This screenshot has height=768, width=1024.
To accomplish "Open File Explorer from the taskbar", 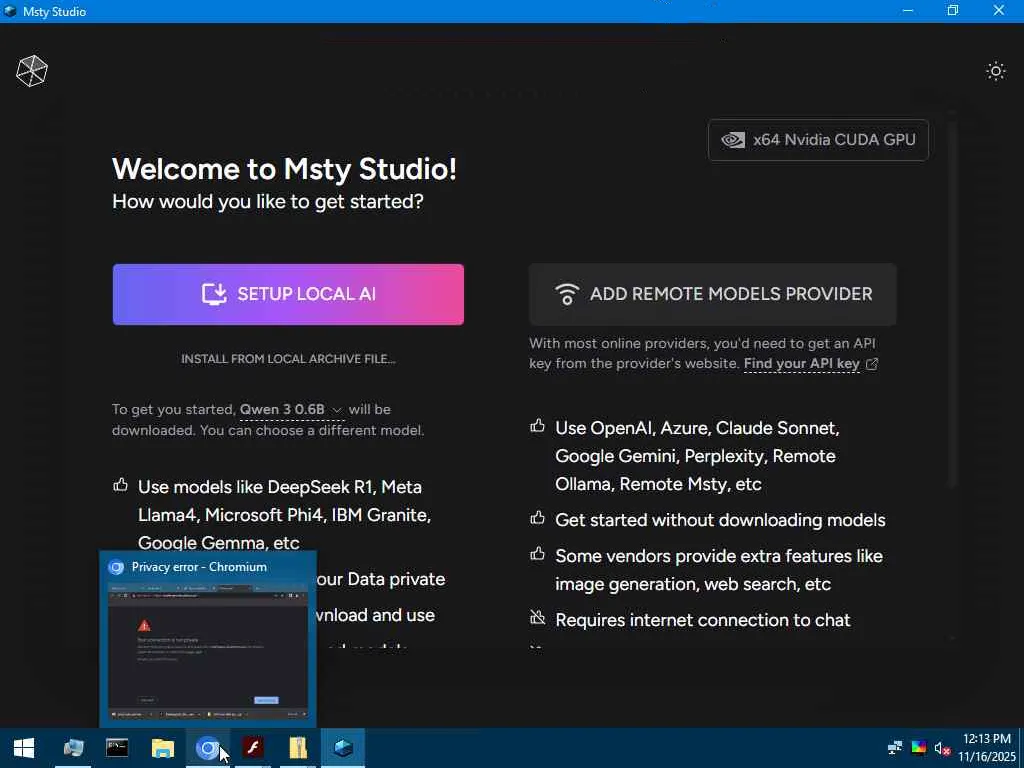I will (x=163, y=748).
